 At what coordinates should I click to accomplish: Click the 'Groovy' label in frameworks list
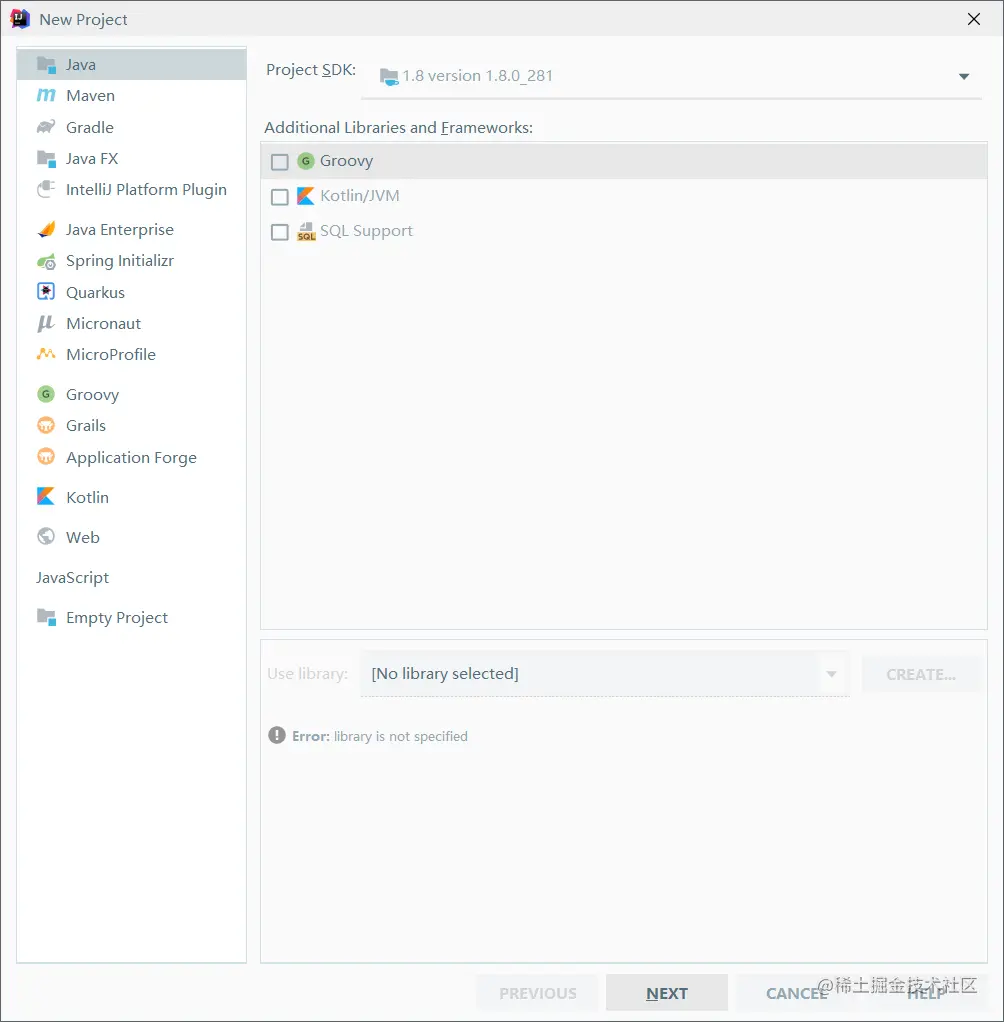pyautogui.click(x=346, y=161)
